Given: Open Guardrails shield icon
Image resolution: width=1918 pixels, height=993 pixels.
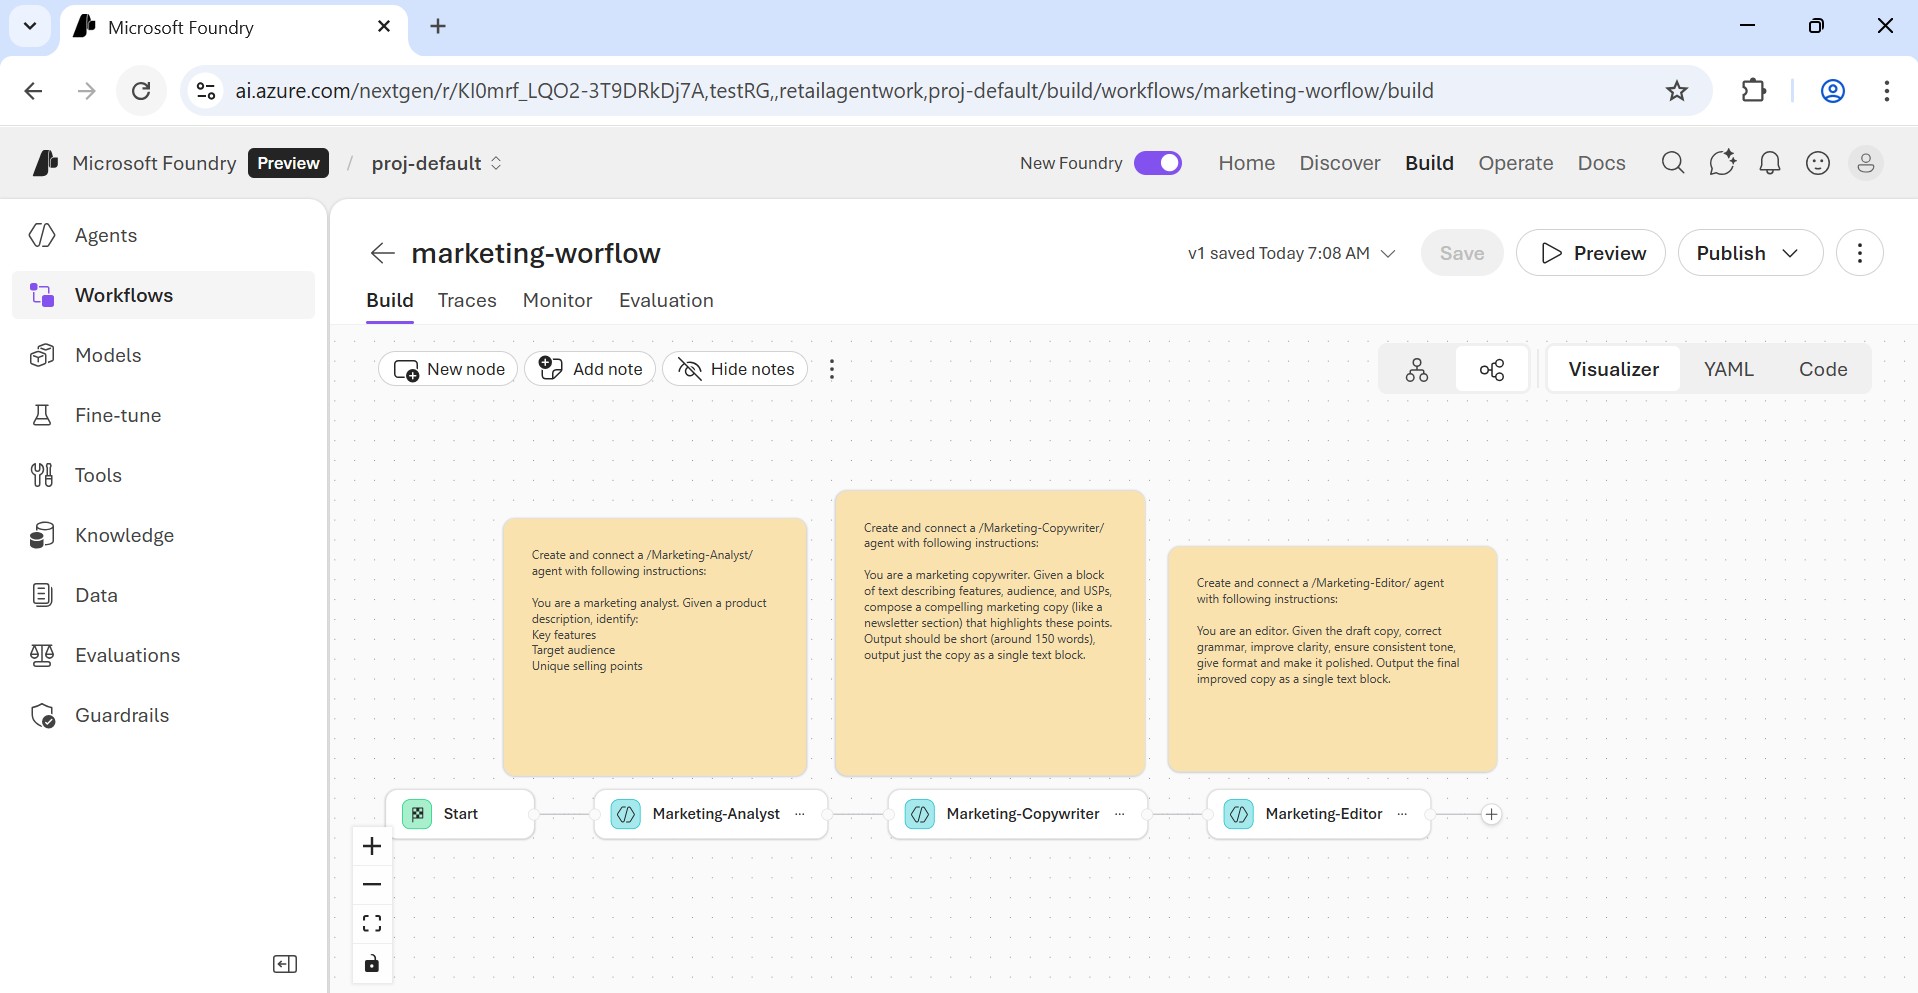Looking at the screenshot, I should (42, 715).
